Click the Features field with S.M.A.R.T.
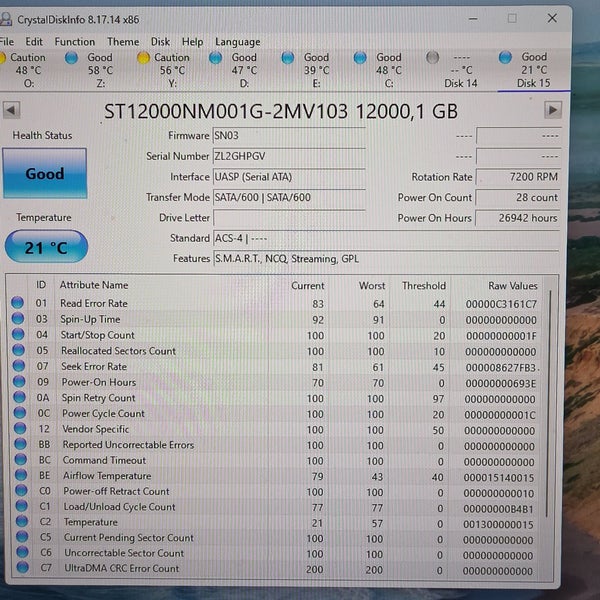Screen dimensions: 600x600 coord(386,259)
